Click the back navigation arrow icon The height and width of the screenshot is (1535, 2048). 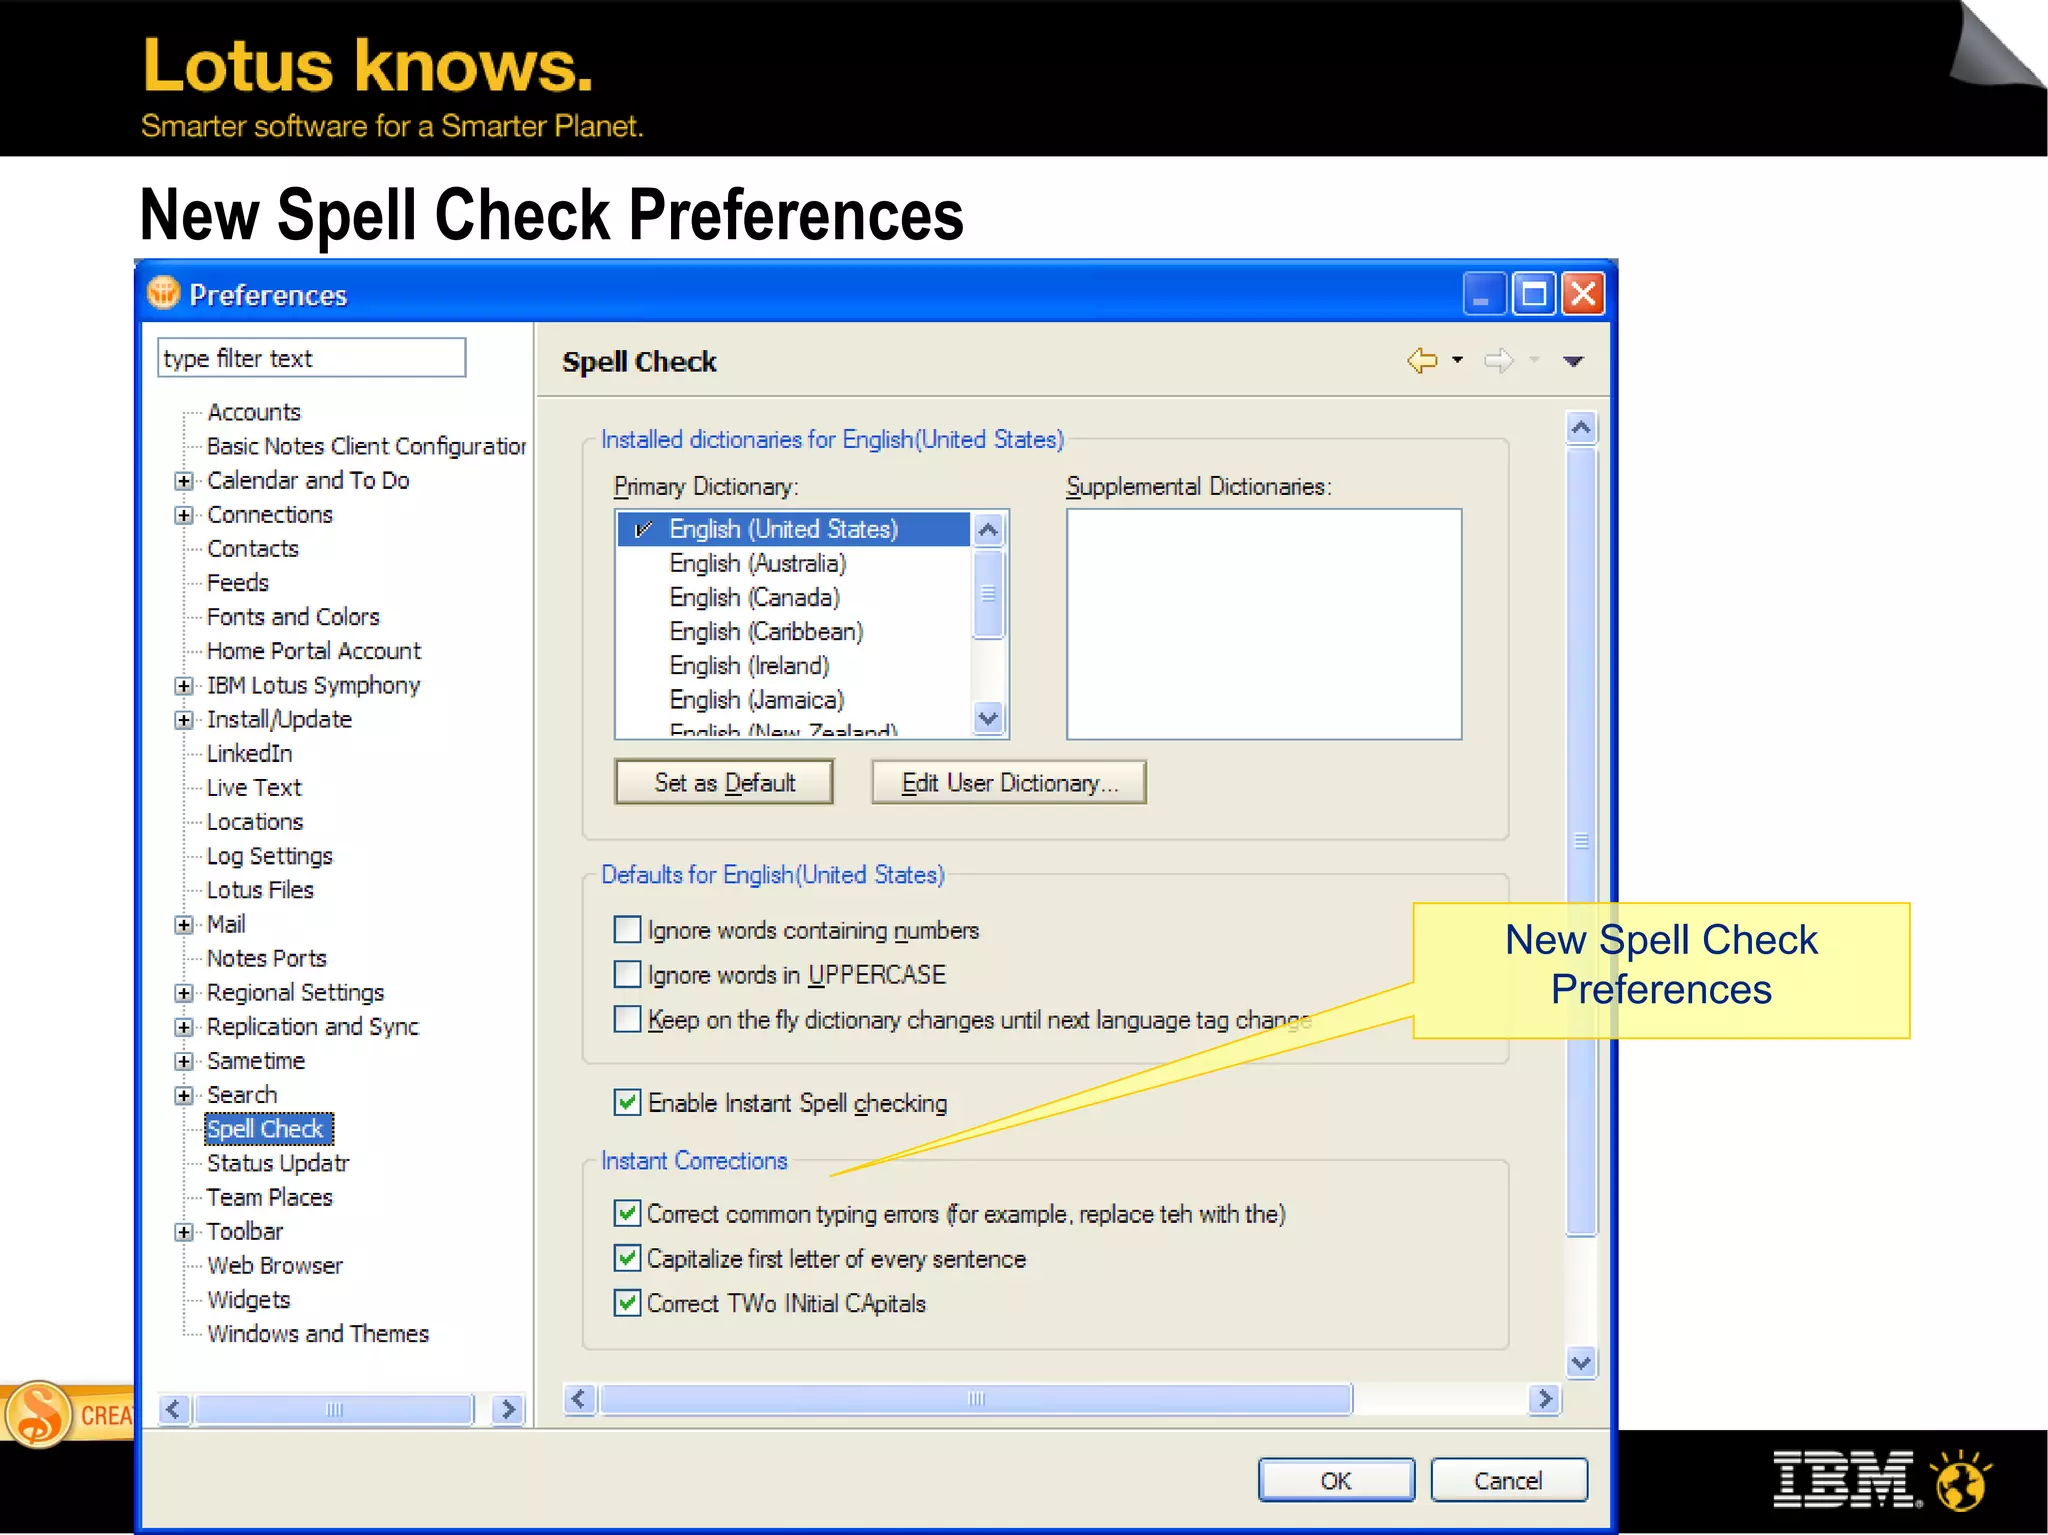1421,360
